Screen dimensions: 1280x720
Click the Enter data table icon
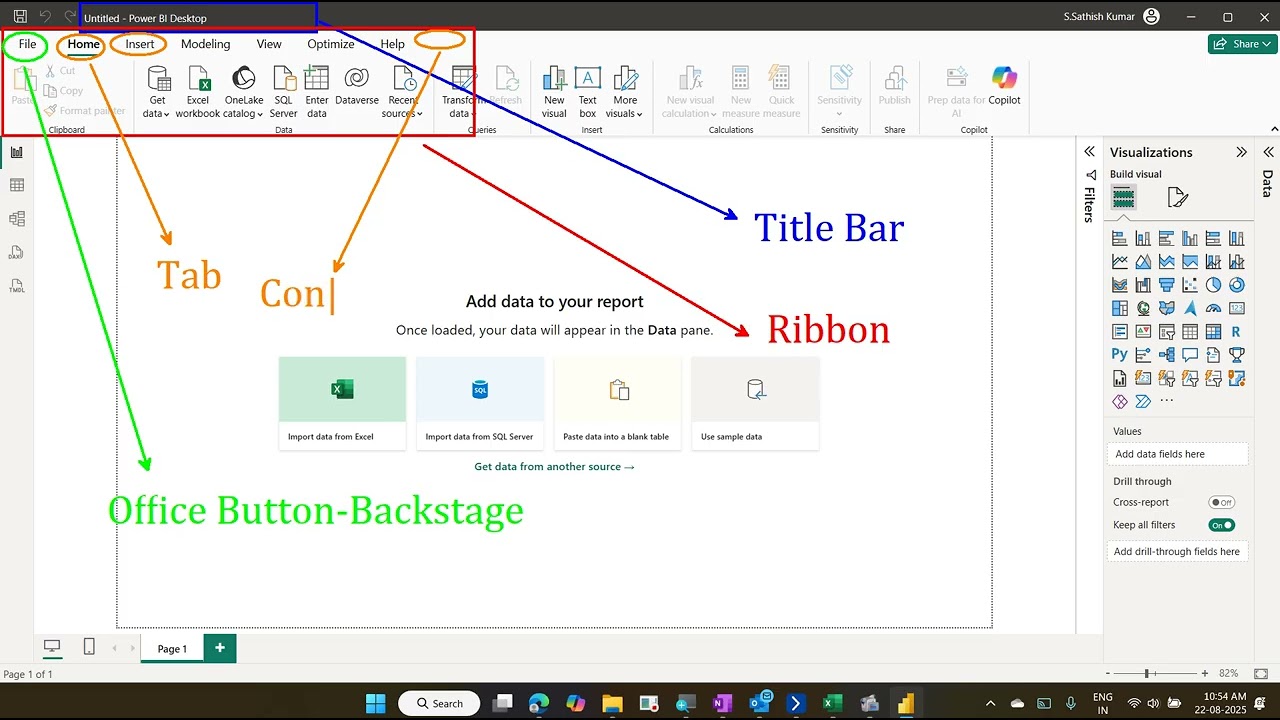point(317,78)
